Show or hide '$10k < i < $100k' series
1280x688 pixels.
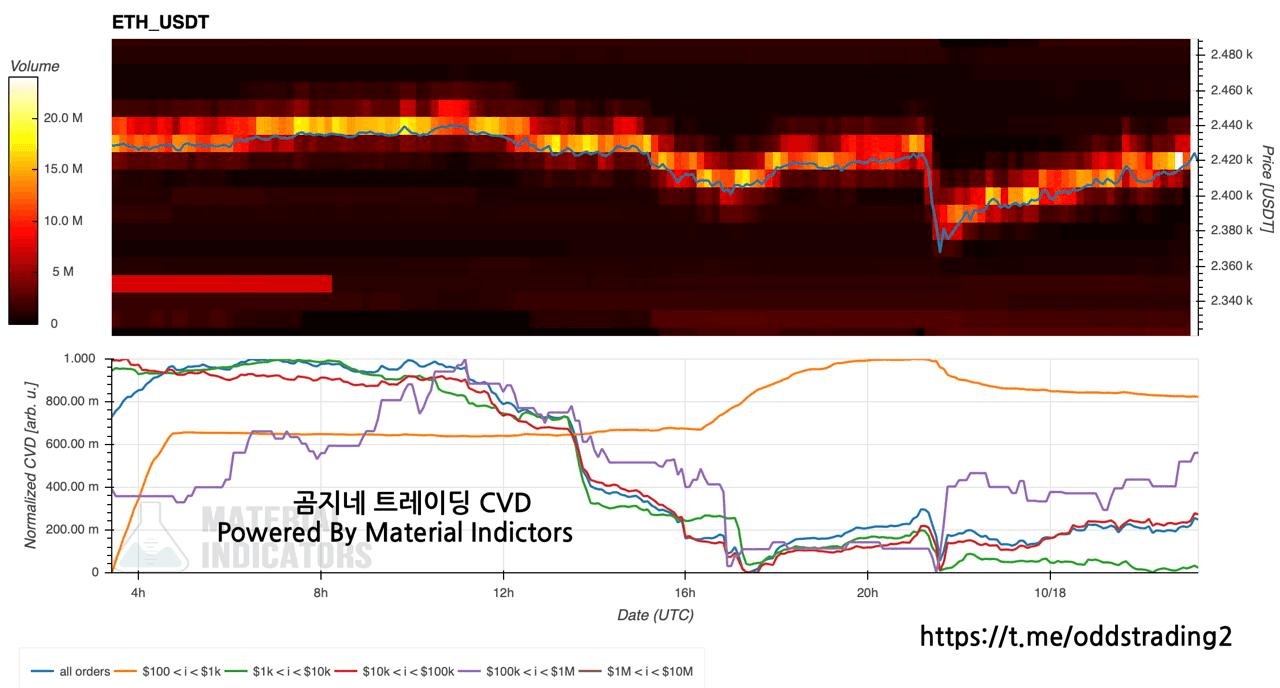(x=393, y=672)
